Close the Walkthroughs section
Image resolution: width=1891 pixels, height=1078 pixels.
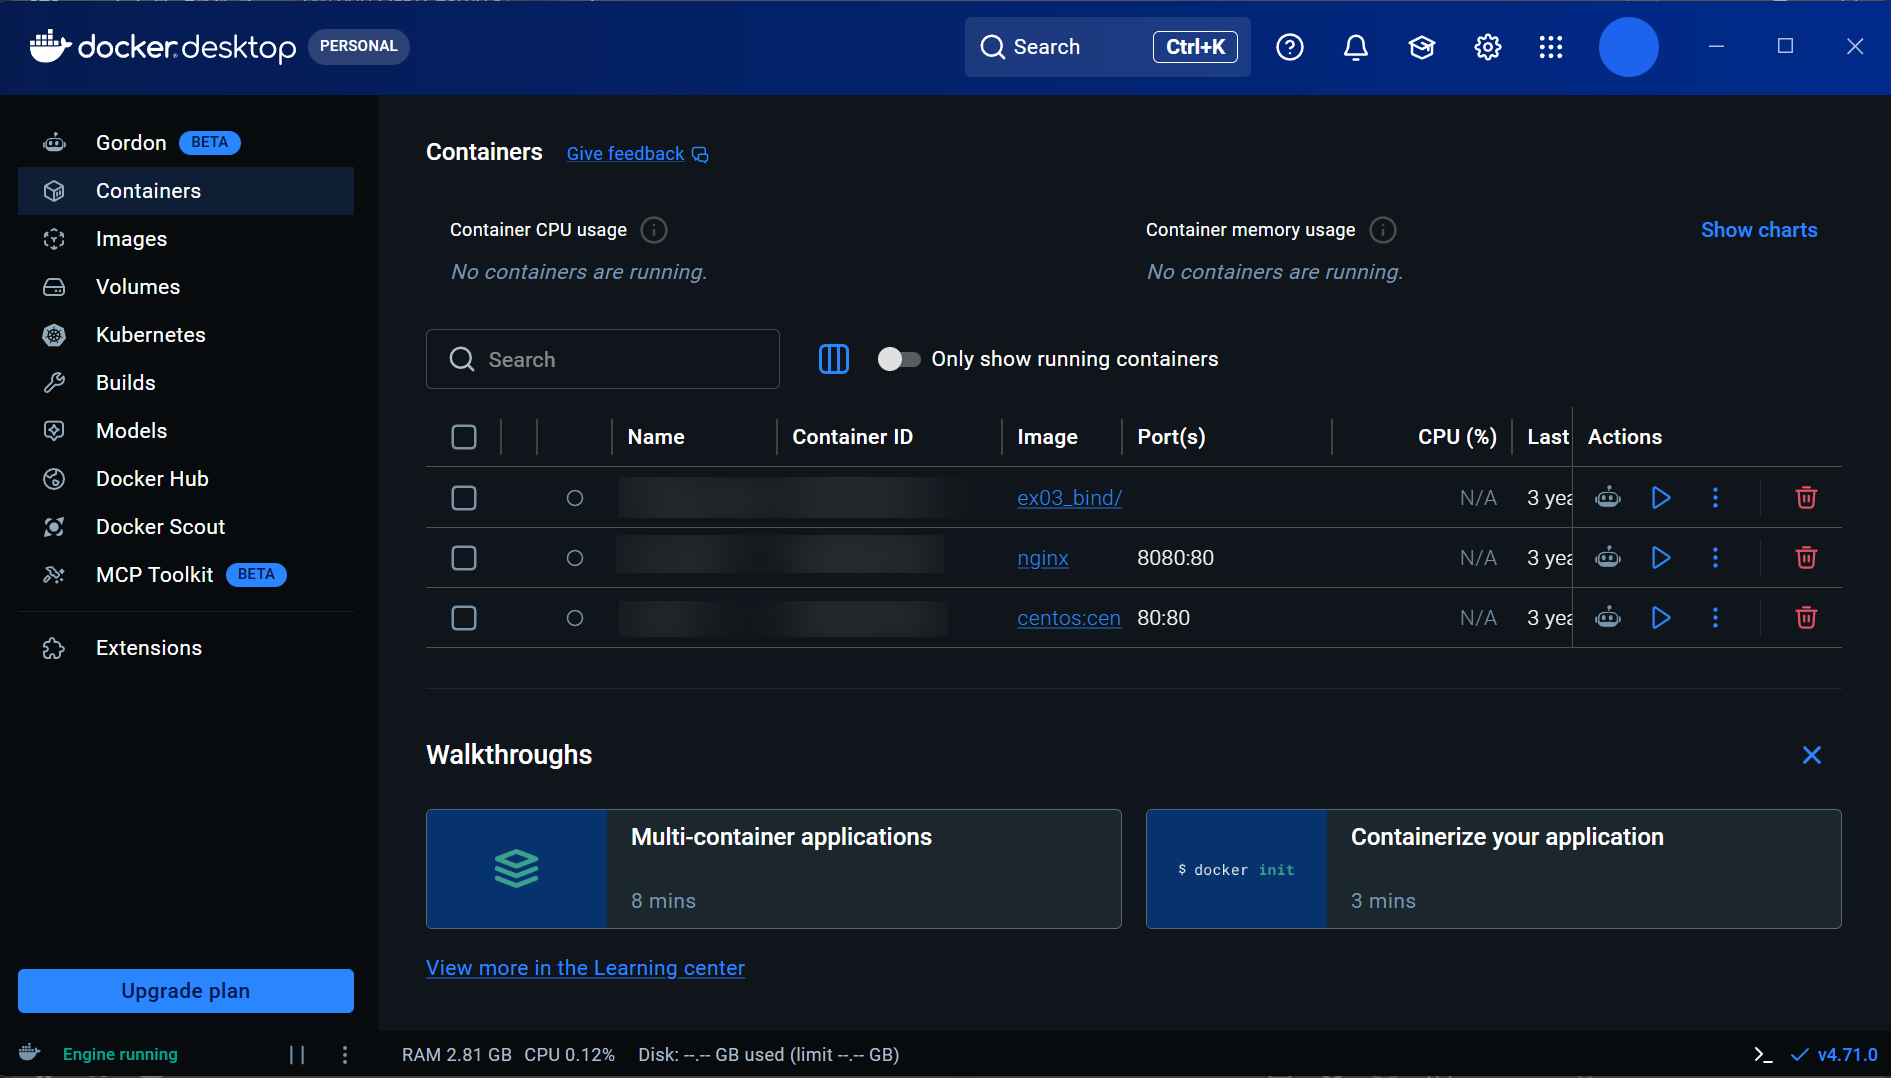tap(1812, 755)
